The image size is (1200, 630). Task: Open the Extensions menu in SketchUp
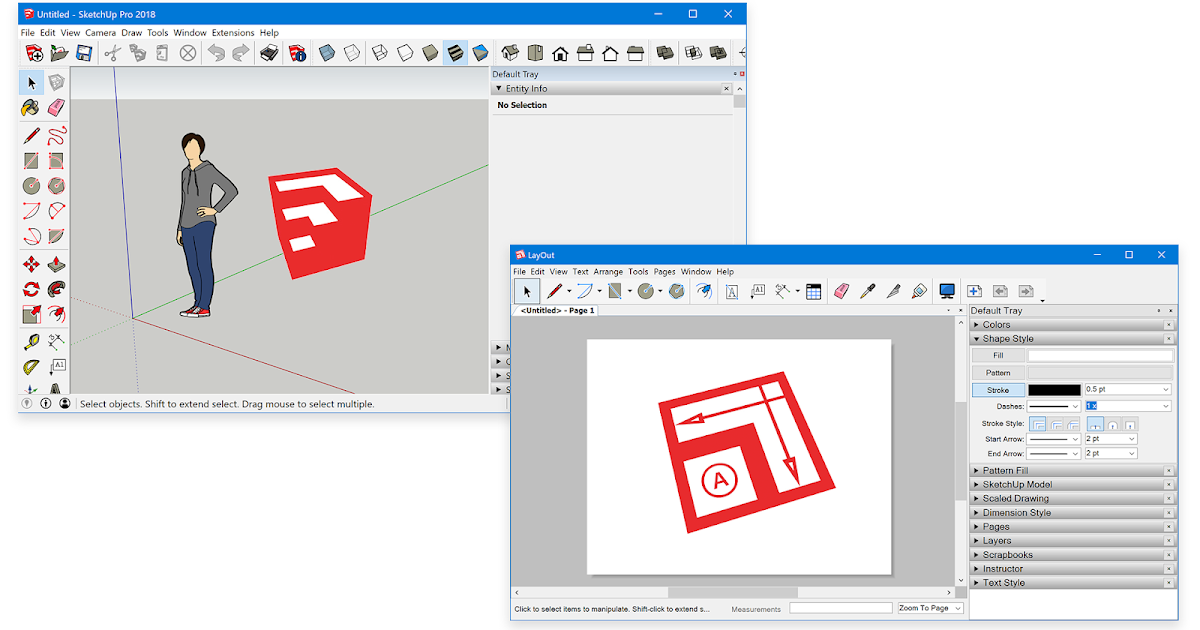pyautogui.click(x=233, y=33)
